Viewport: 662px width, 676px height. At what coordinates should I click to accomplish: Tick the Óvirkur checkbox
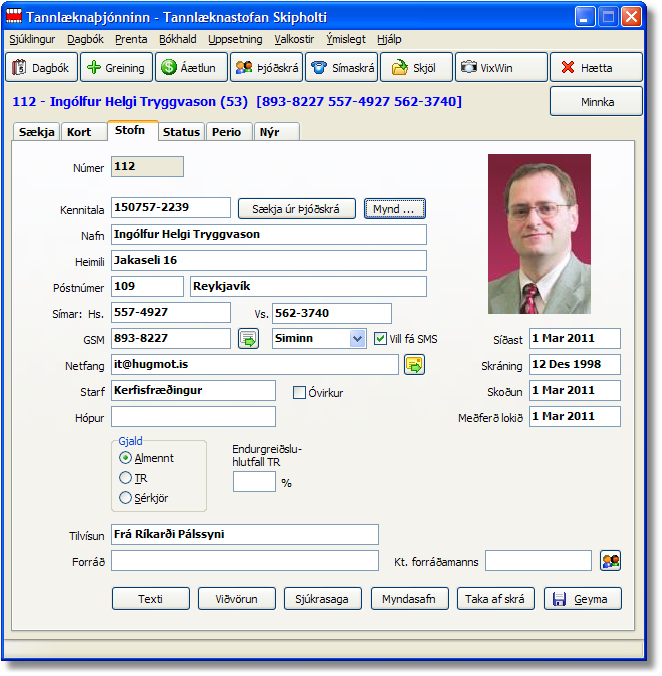[299, 393]
